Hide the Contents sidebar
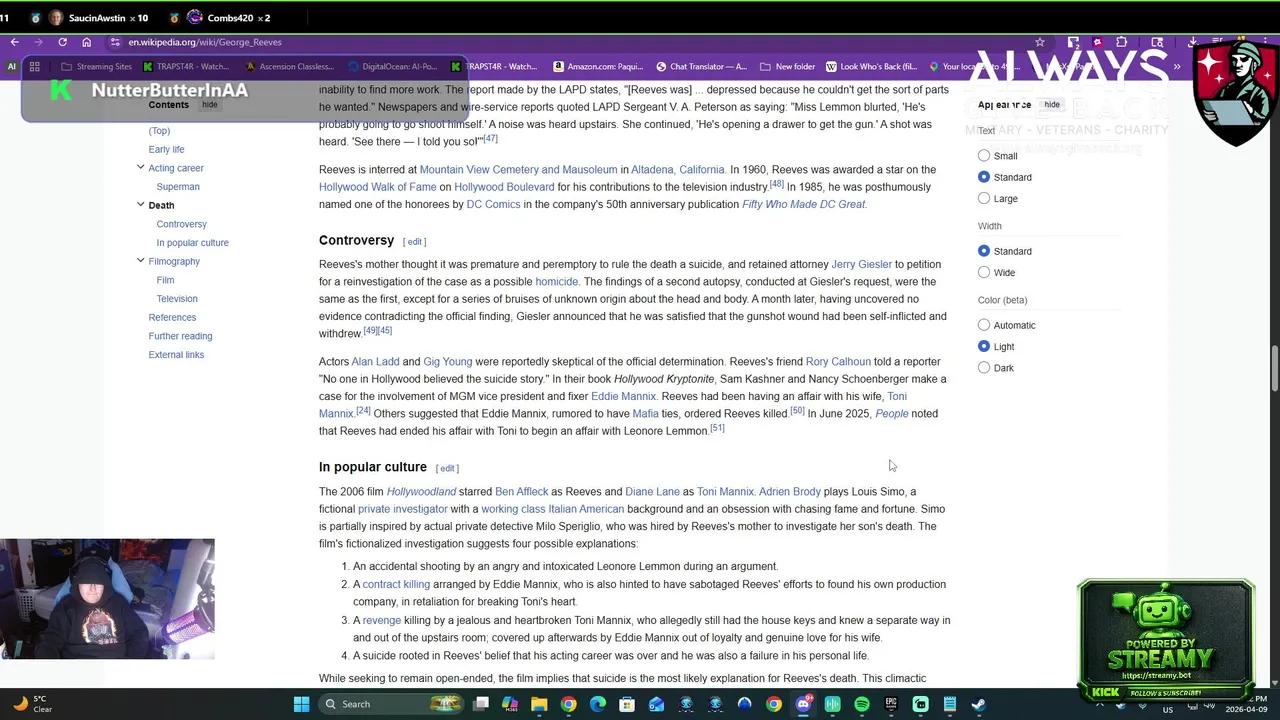 (210, 105)
